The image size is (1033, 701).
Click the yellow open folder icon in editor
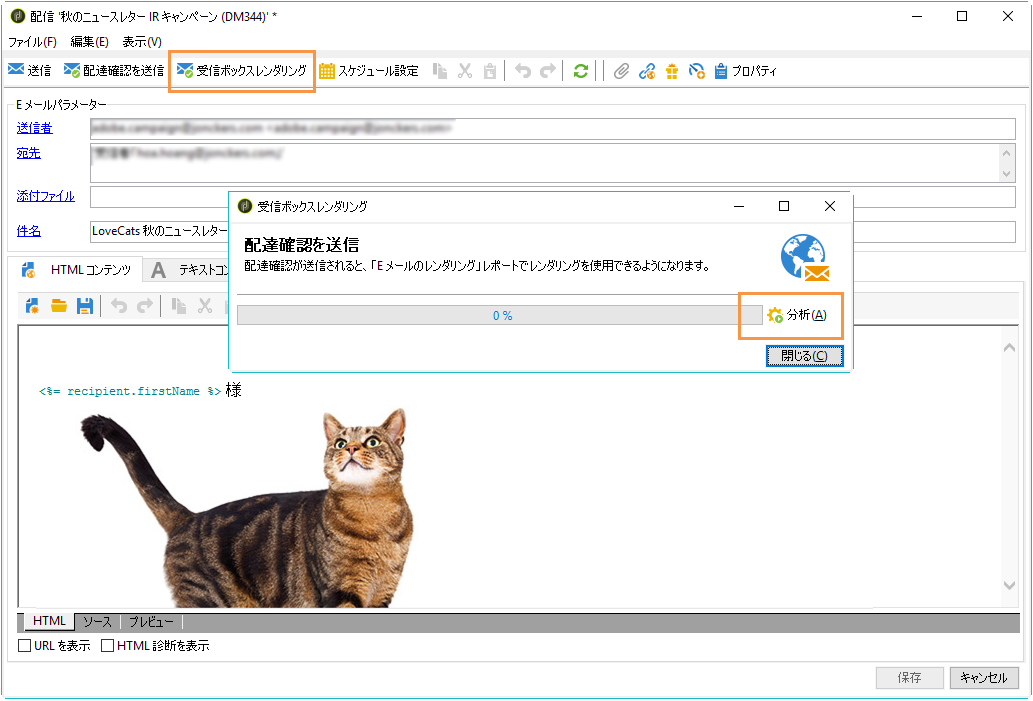point(59,306)
